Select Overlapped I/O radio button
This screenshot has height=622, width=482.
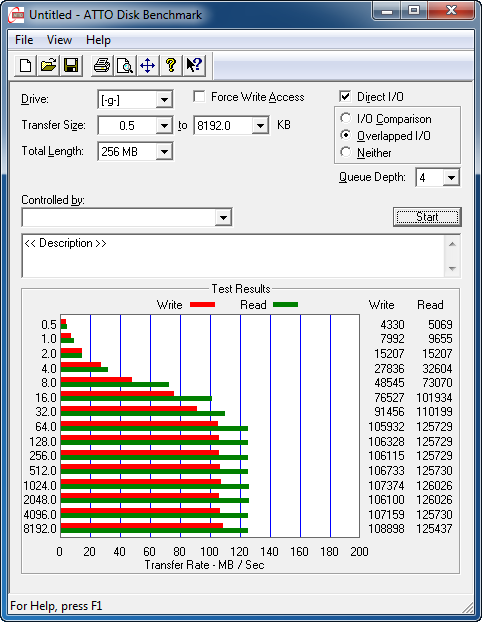[x=346, y=135]
